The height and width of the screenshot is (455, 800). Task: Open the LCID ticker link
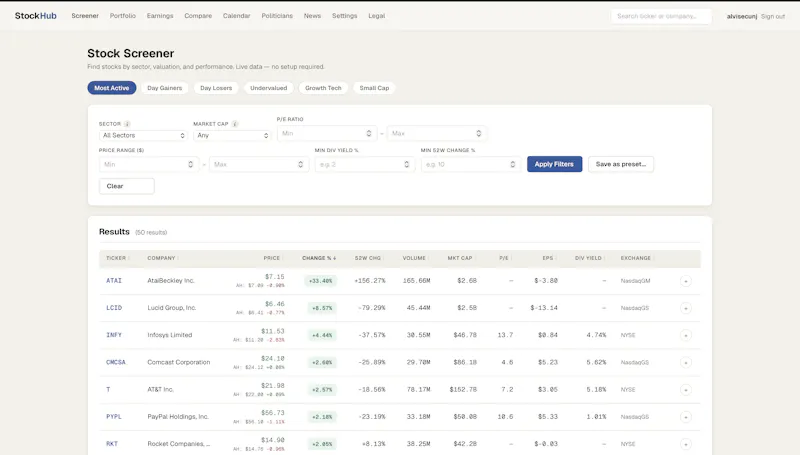pyautogui.click(x=114, y=308)
